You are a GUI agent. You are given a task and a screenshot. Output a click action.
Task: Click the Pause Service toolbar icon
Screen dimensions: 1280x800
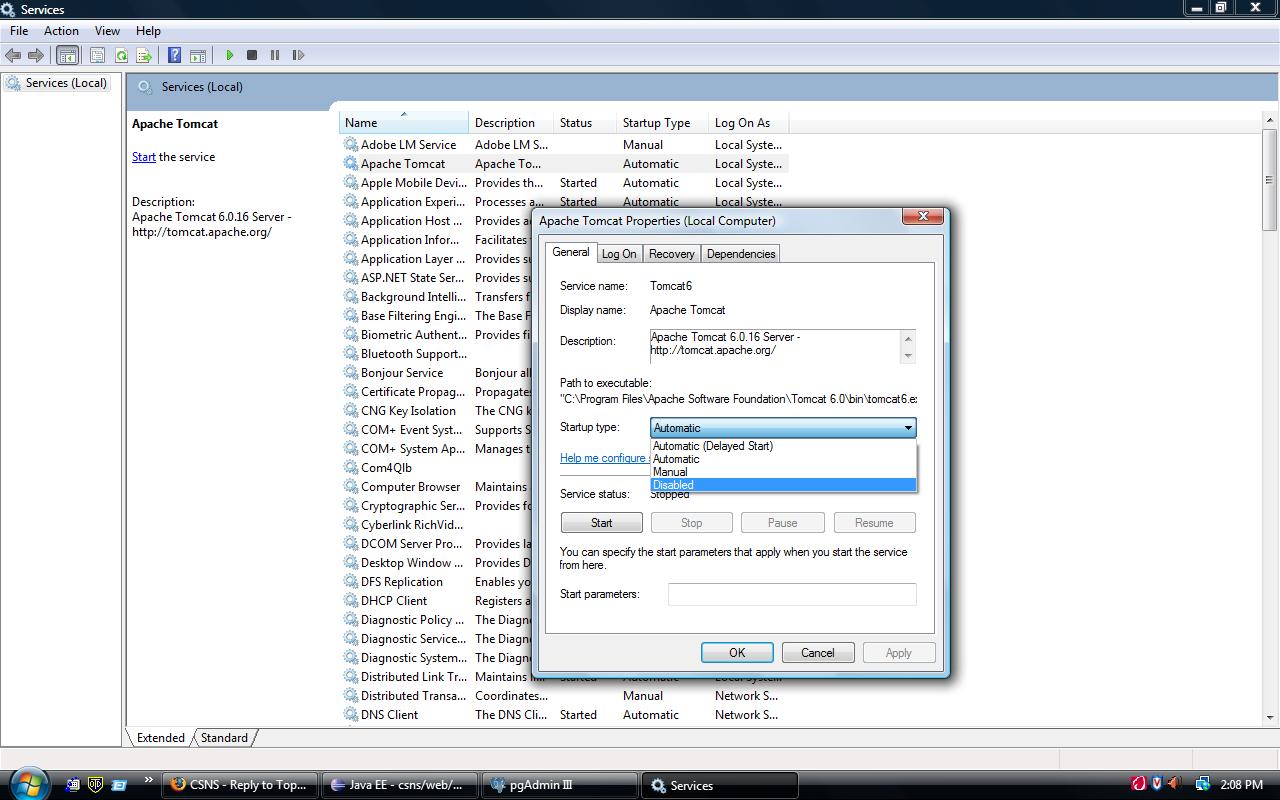pyautogui.click(x=275, y=55)
